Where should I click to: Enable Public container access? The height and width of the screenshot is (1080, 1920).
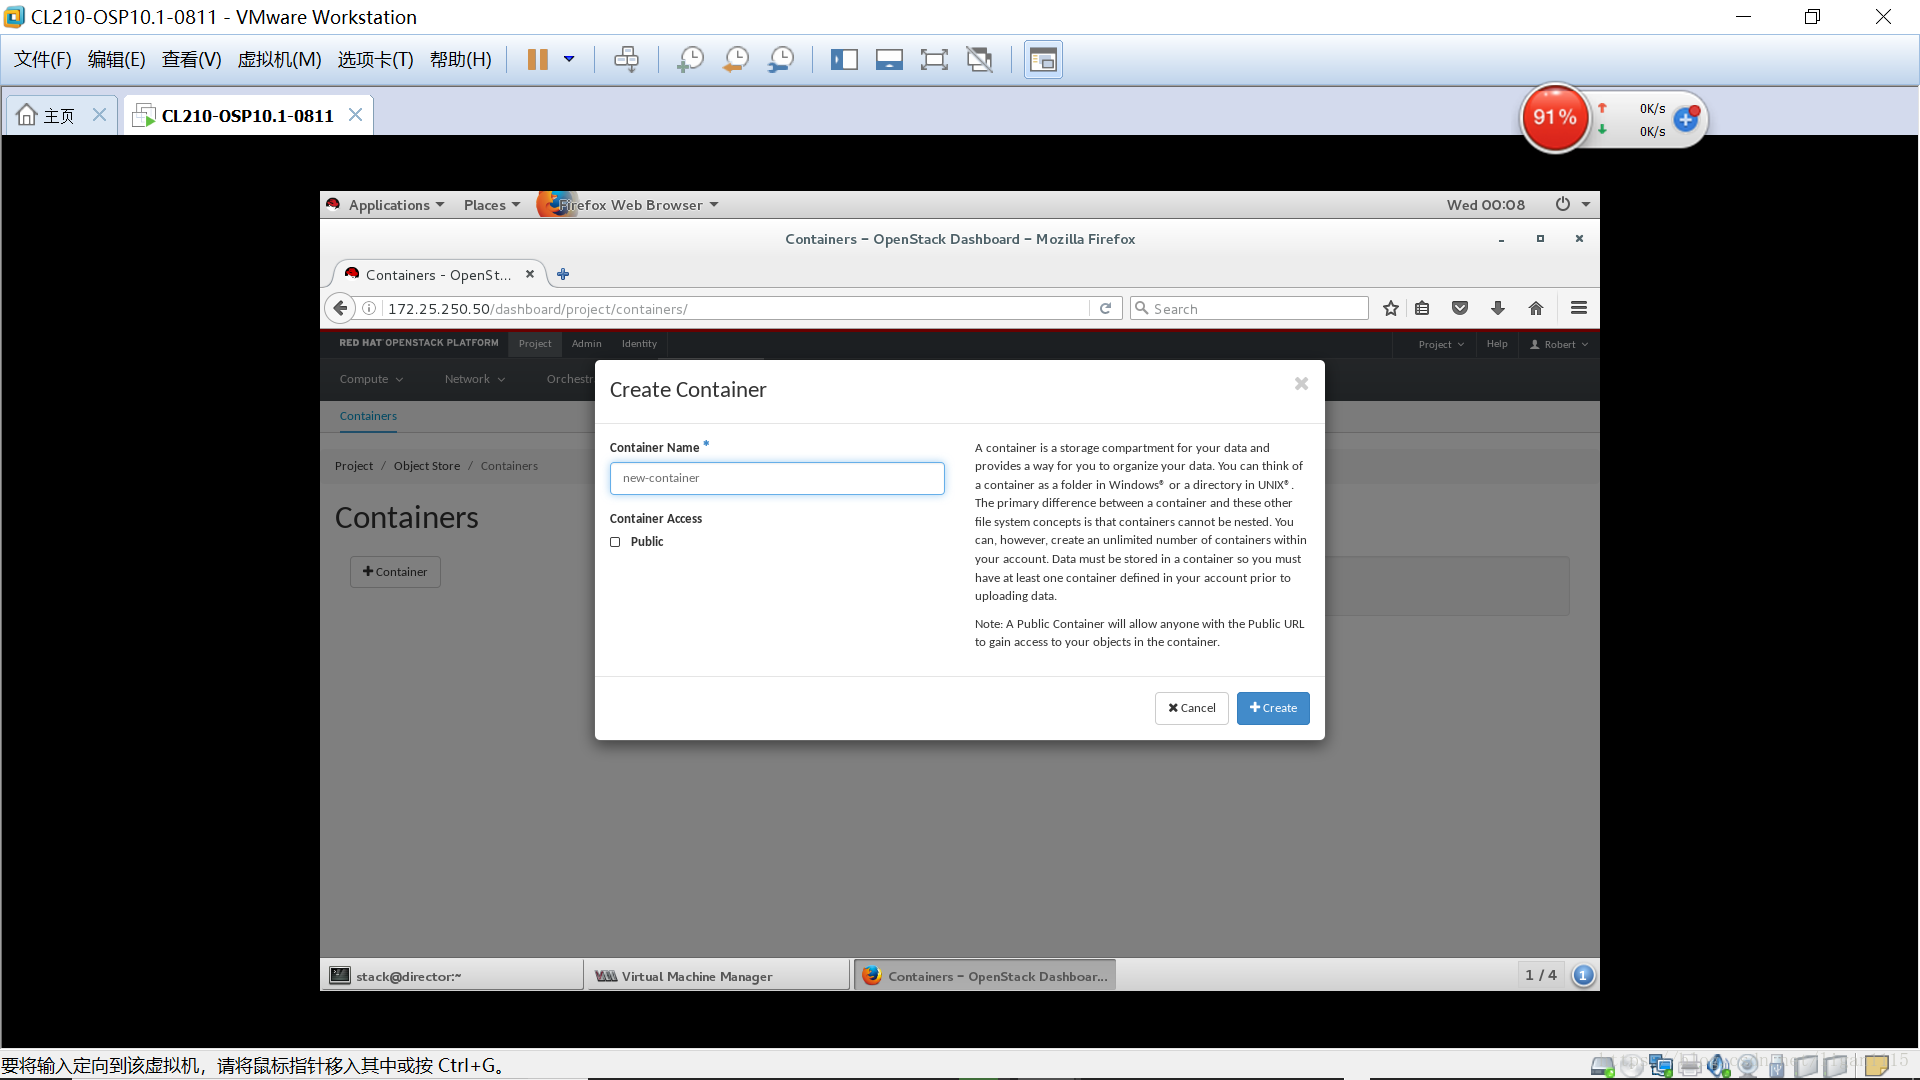pyautogui.click(x=616, y=541)
